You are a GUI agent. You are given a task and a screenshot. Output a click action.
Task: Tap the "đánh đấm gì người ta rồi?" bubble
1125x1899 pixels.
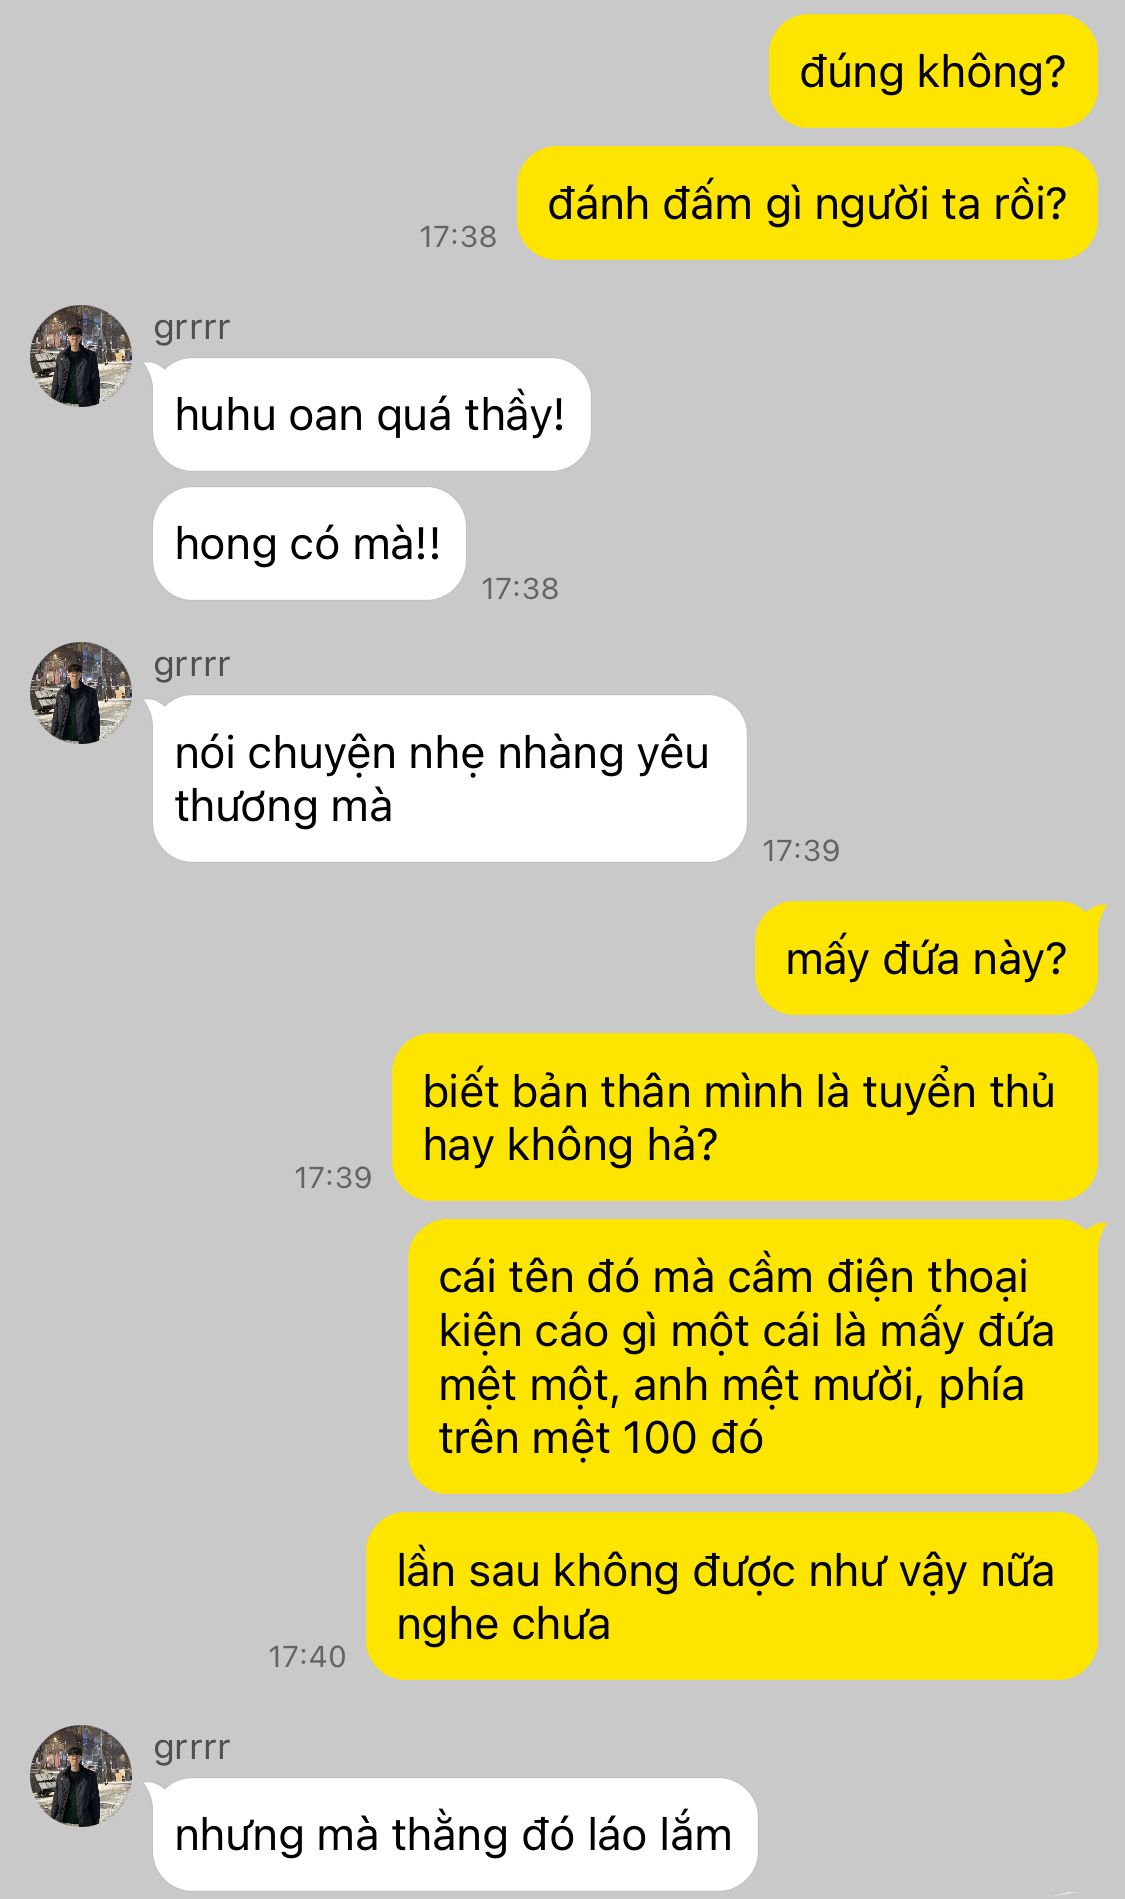click(807, 203)
